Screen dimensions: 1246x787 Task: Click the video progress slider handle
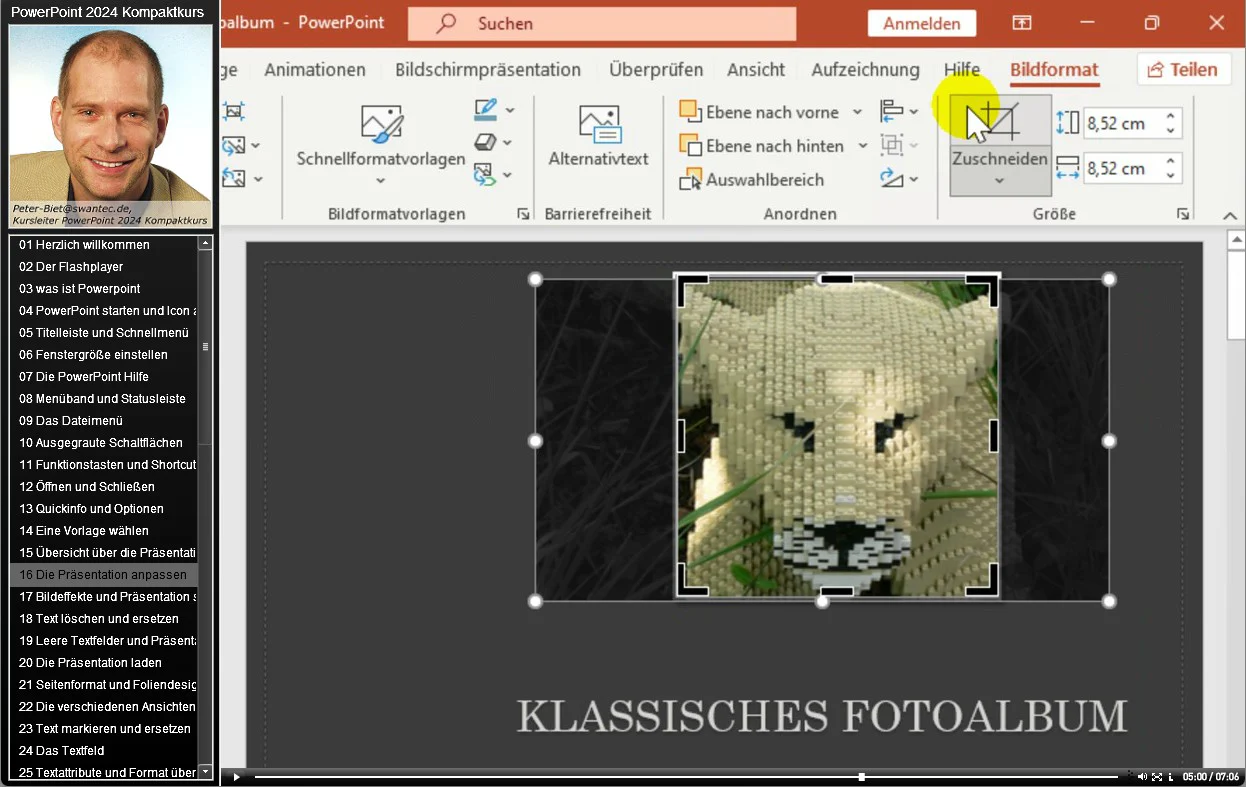861,777
